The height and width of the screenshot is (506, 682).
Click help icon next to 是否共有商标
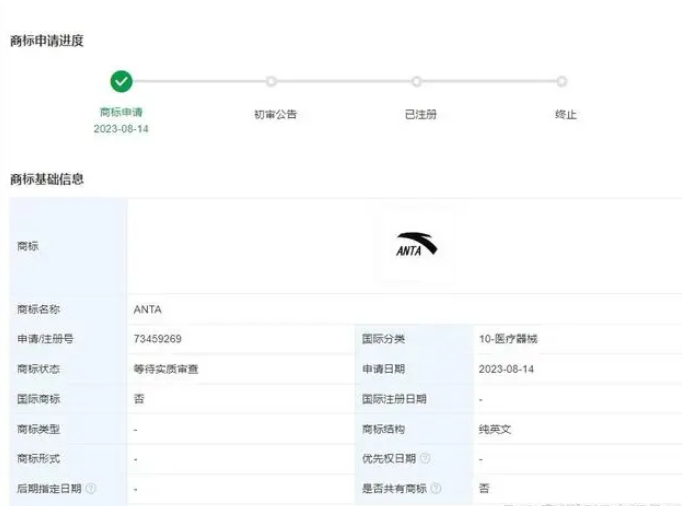(436, 489)
